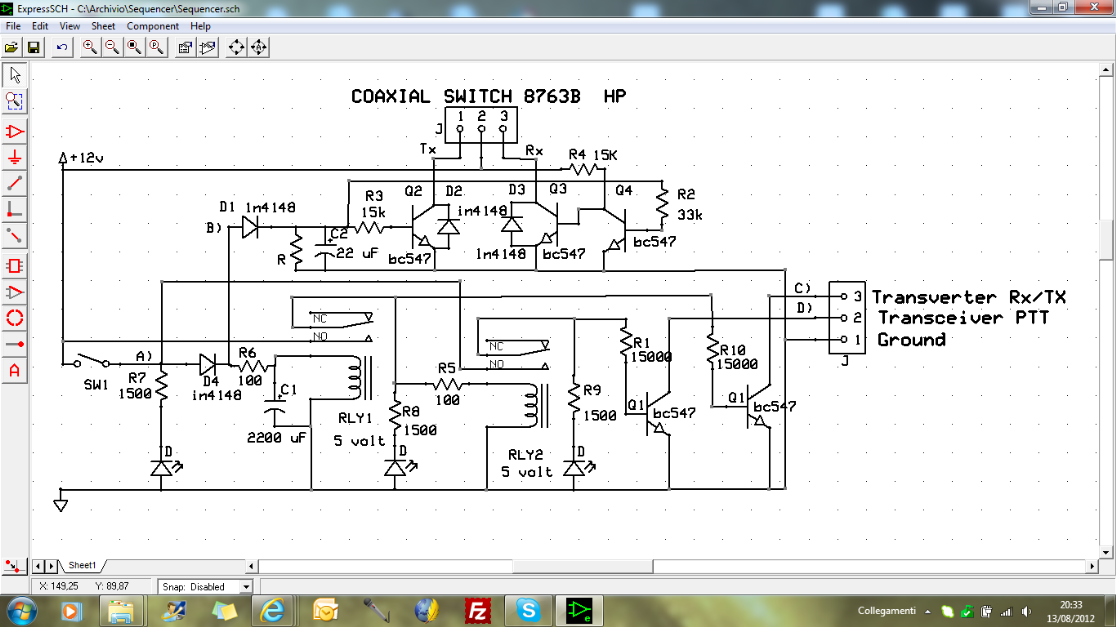The width and height of the screenshot is (1116, 627).
Task: Click the volume icon in system tray
Action: coord(1026,611)
